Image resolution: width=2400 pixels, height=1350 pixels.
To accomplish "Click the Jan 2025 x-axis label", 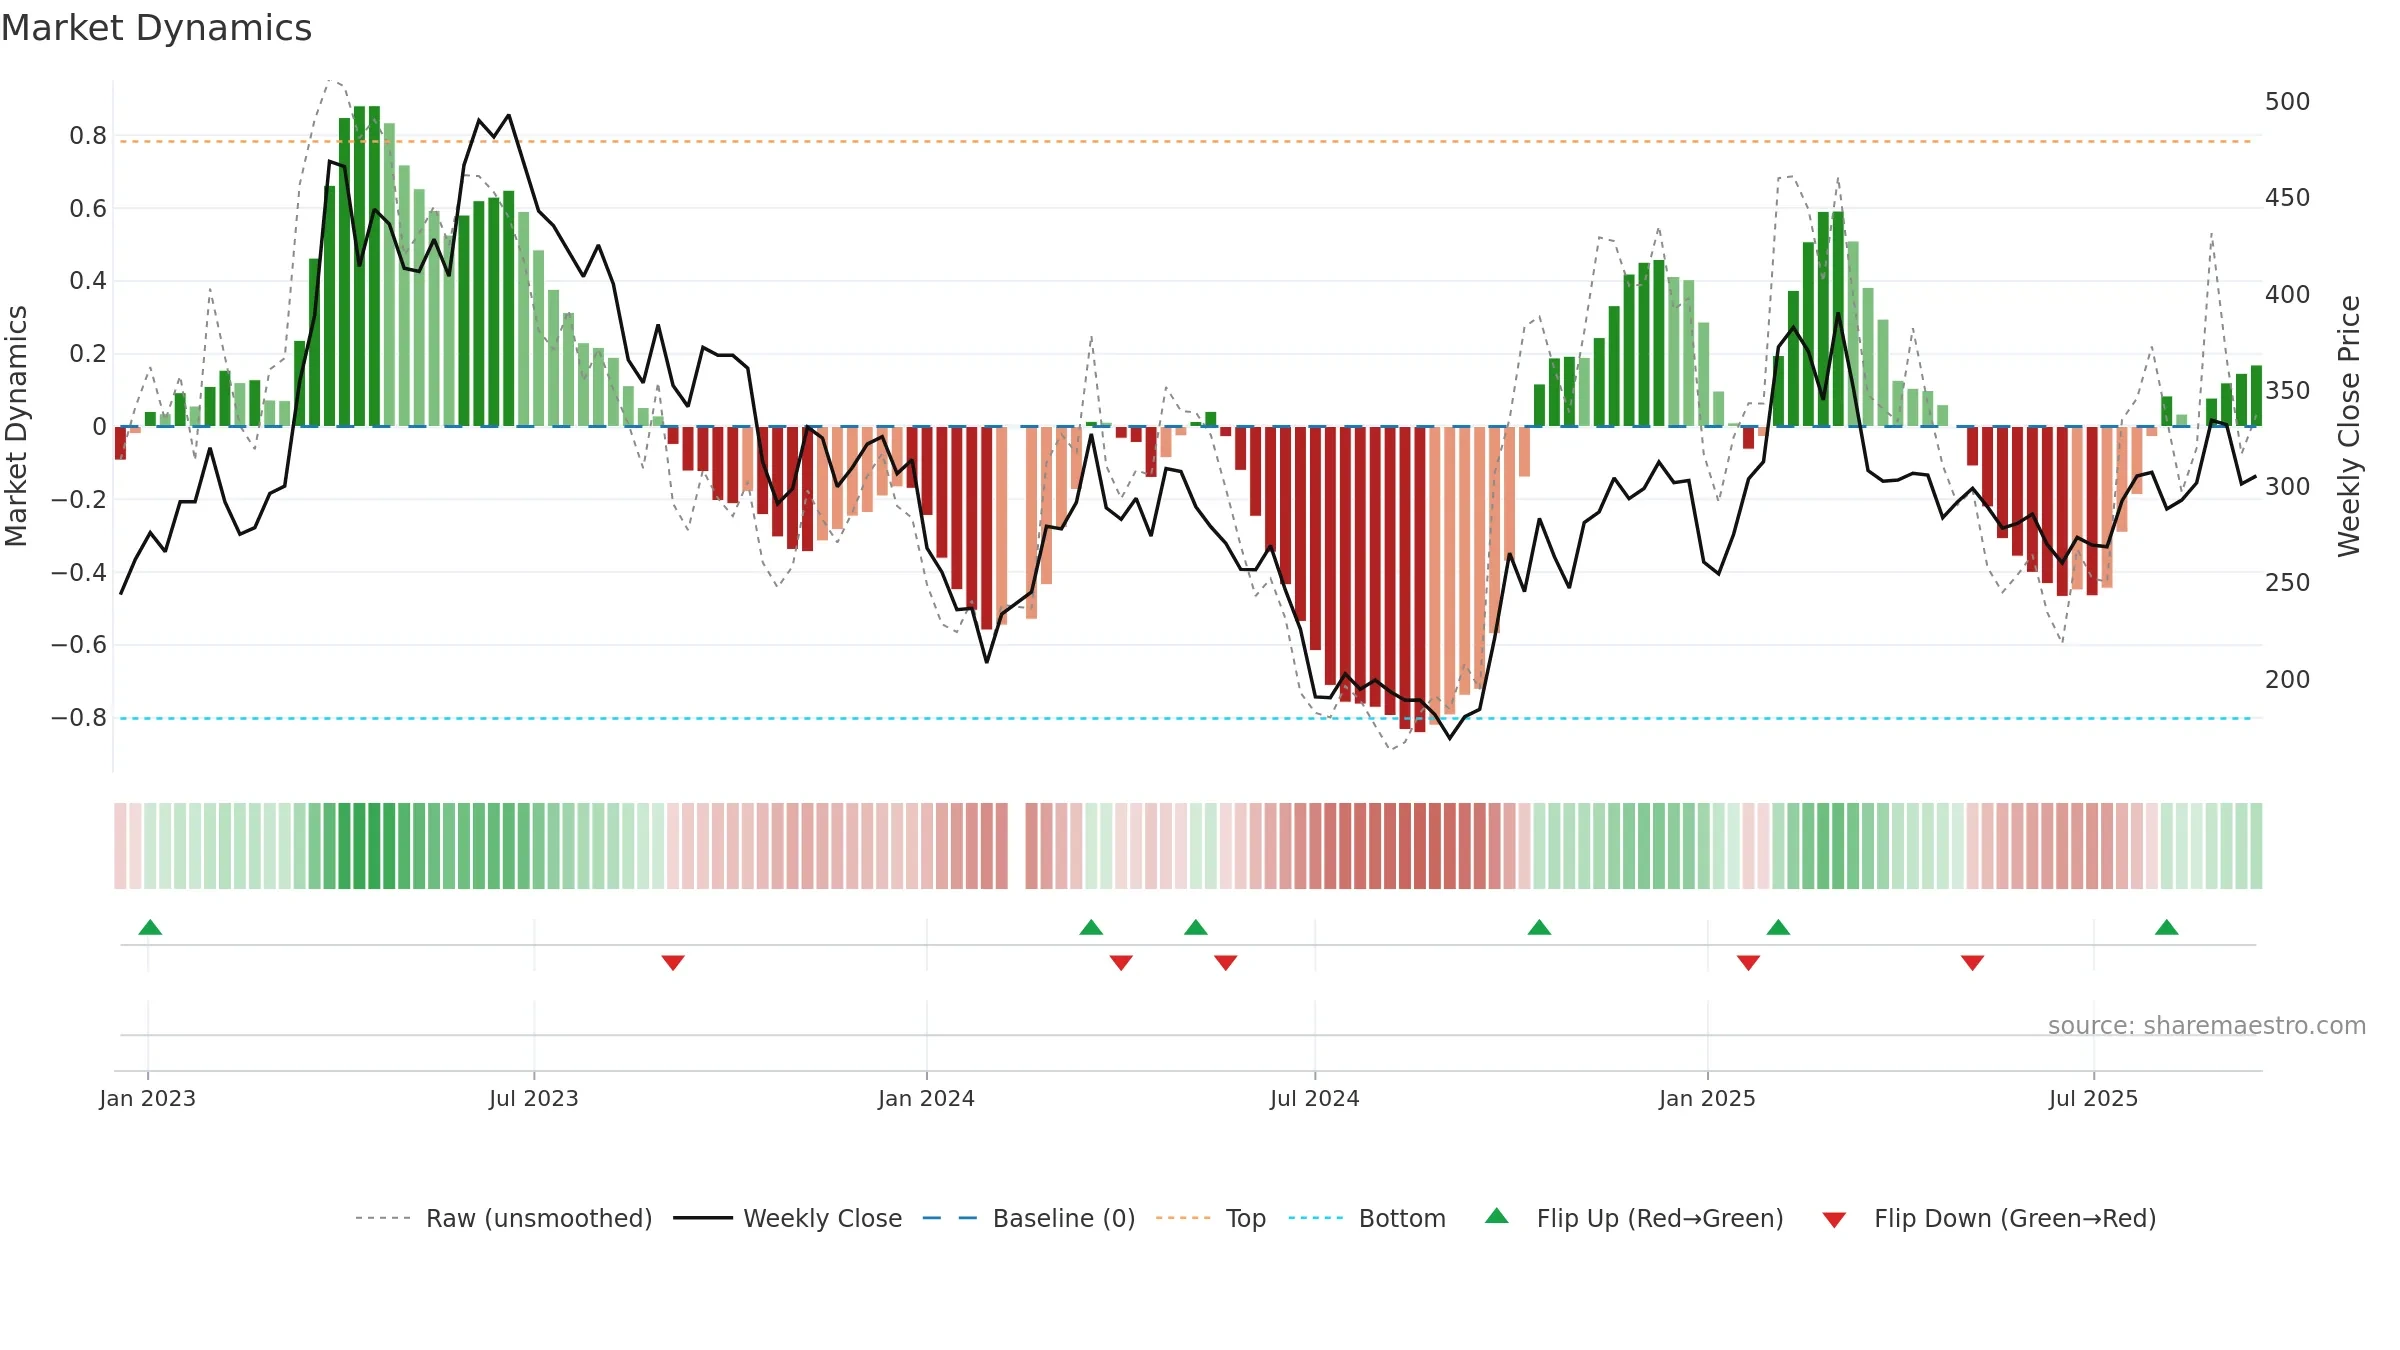I will pos(1708,1098).
